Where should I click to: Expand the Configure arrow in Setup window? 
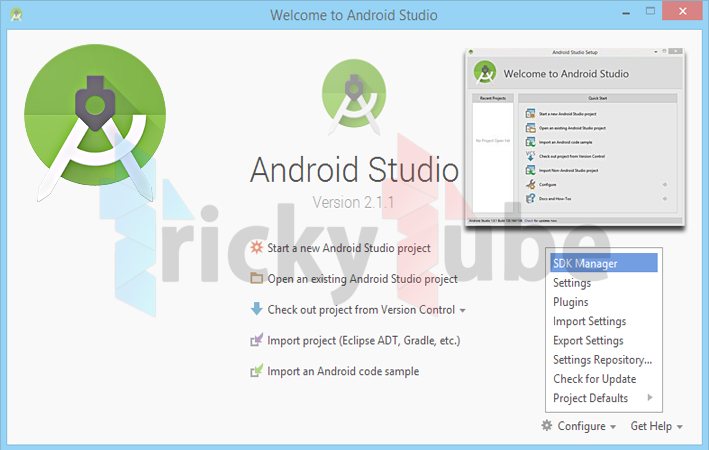point(665,185)
